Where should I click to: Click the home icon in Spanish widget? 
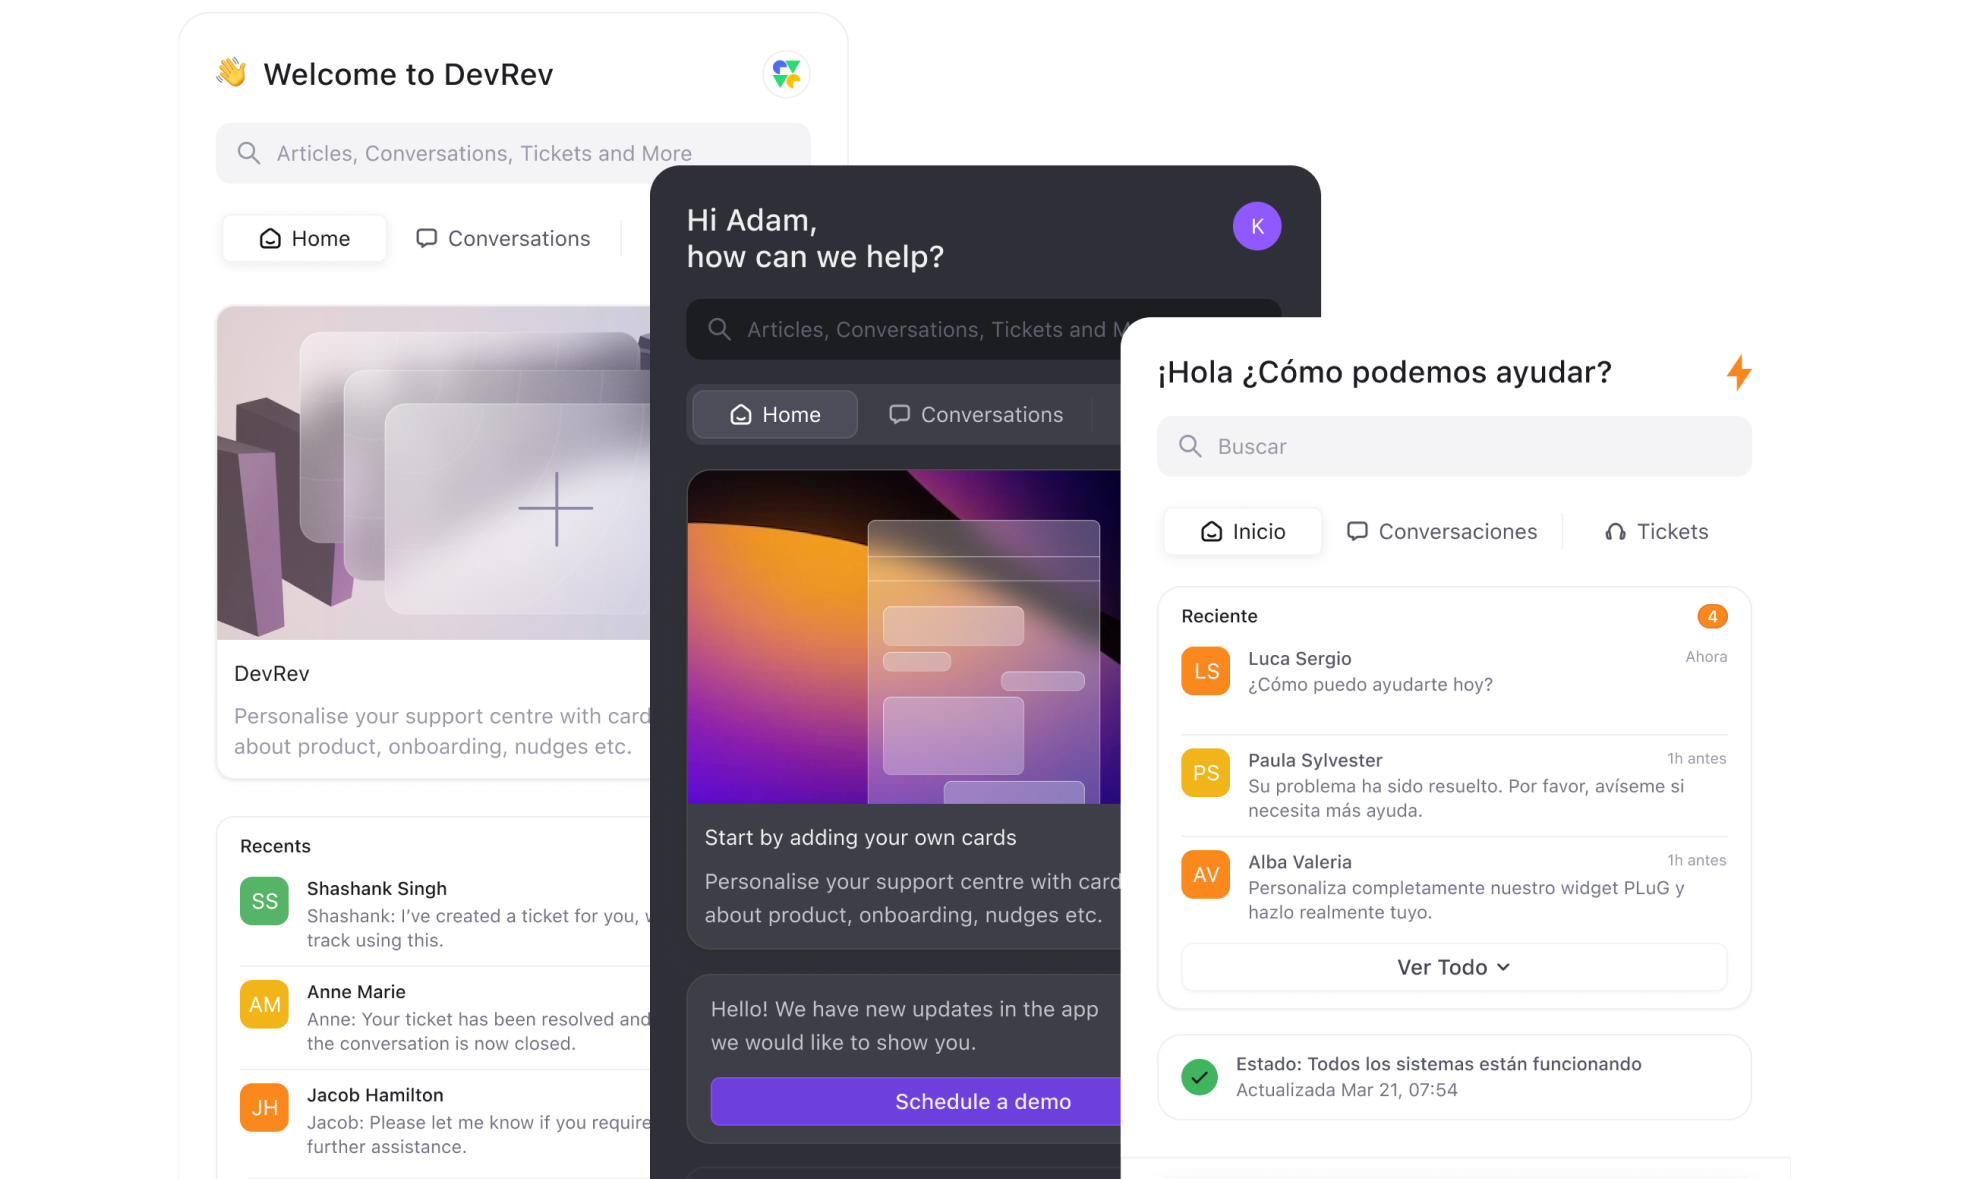[x=1209, y=531]
